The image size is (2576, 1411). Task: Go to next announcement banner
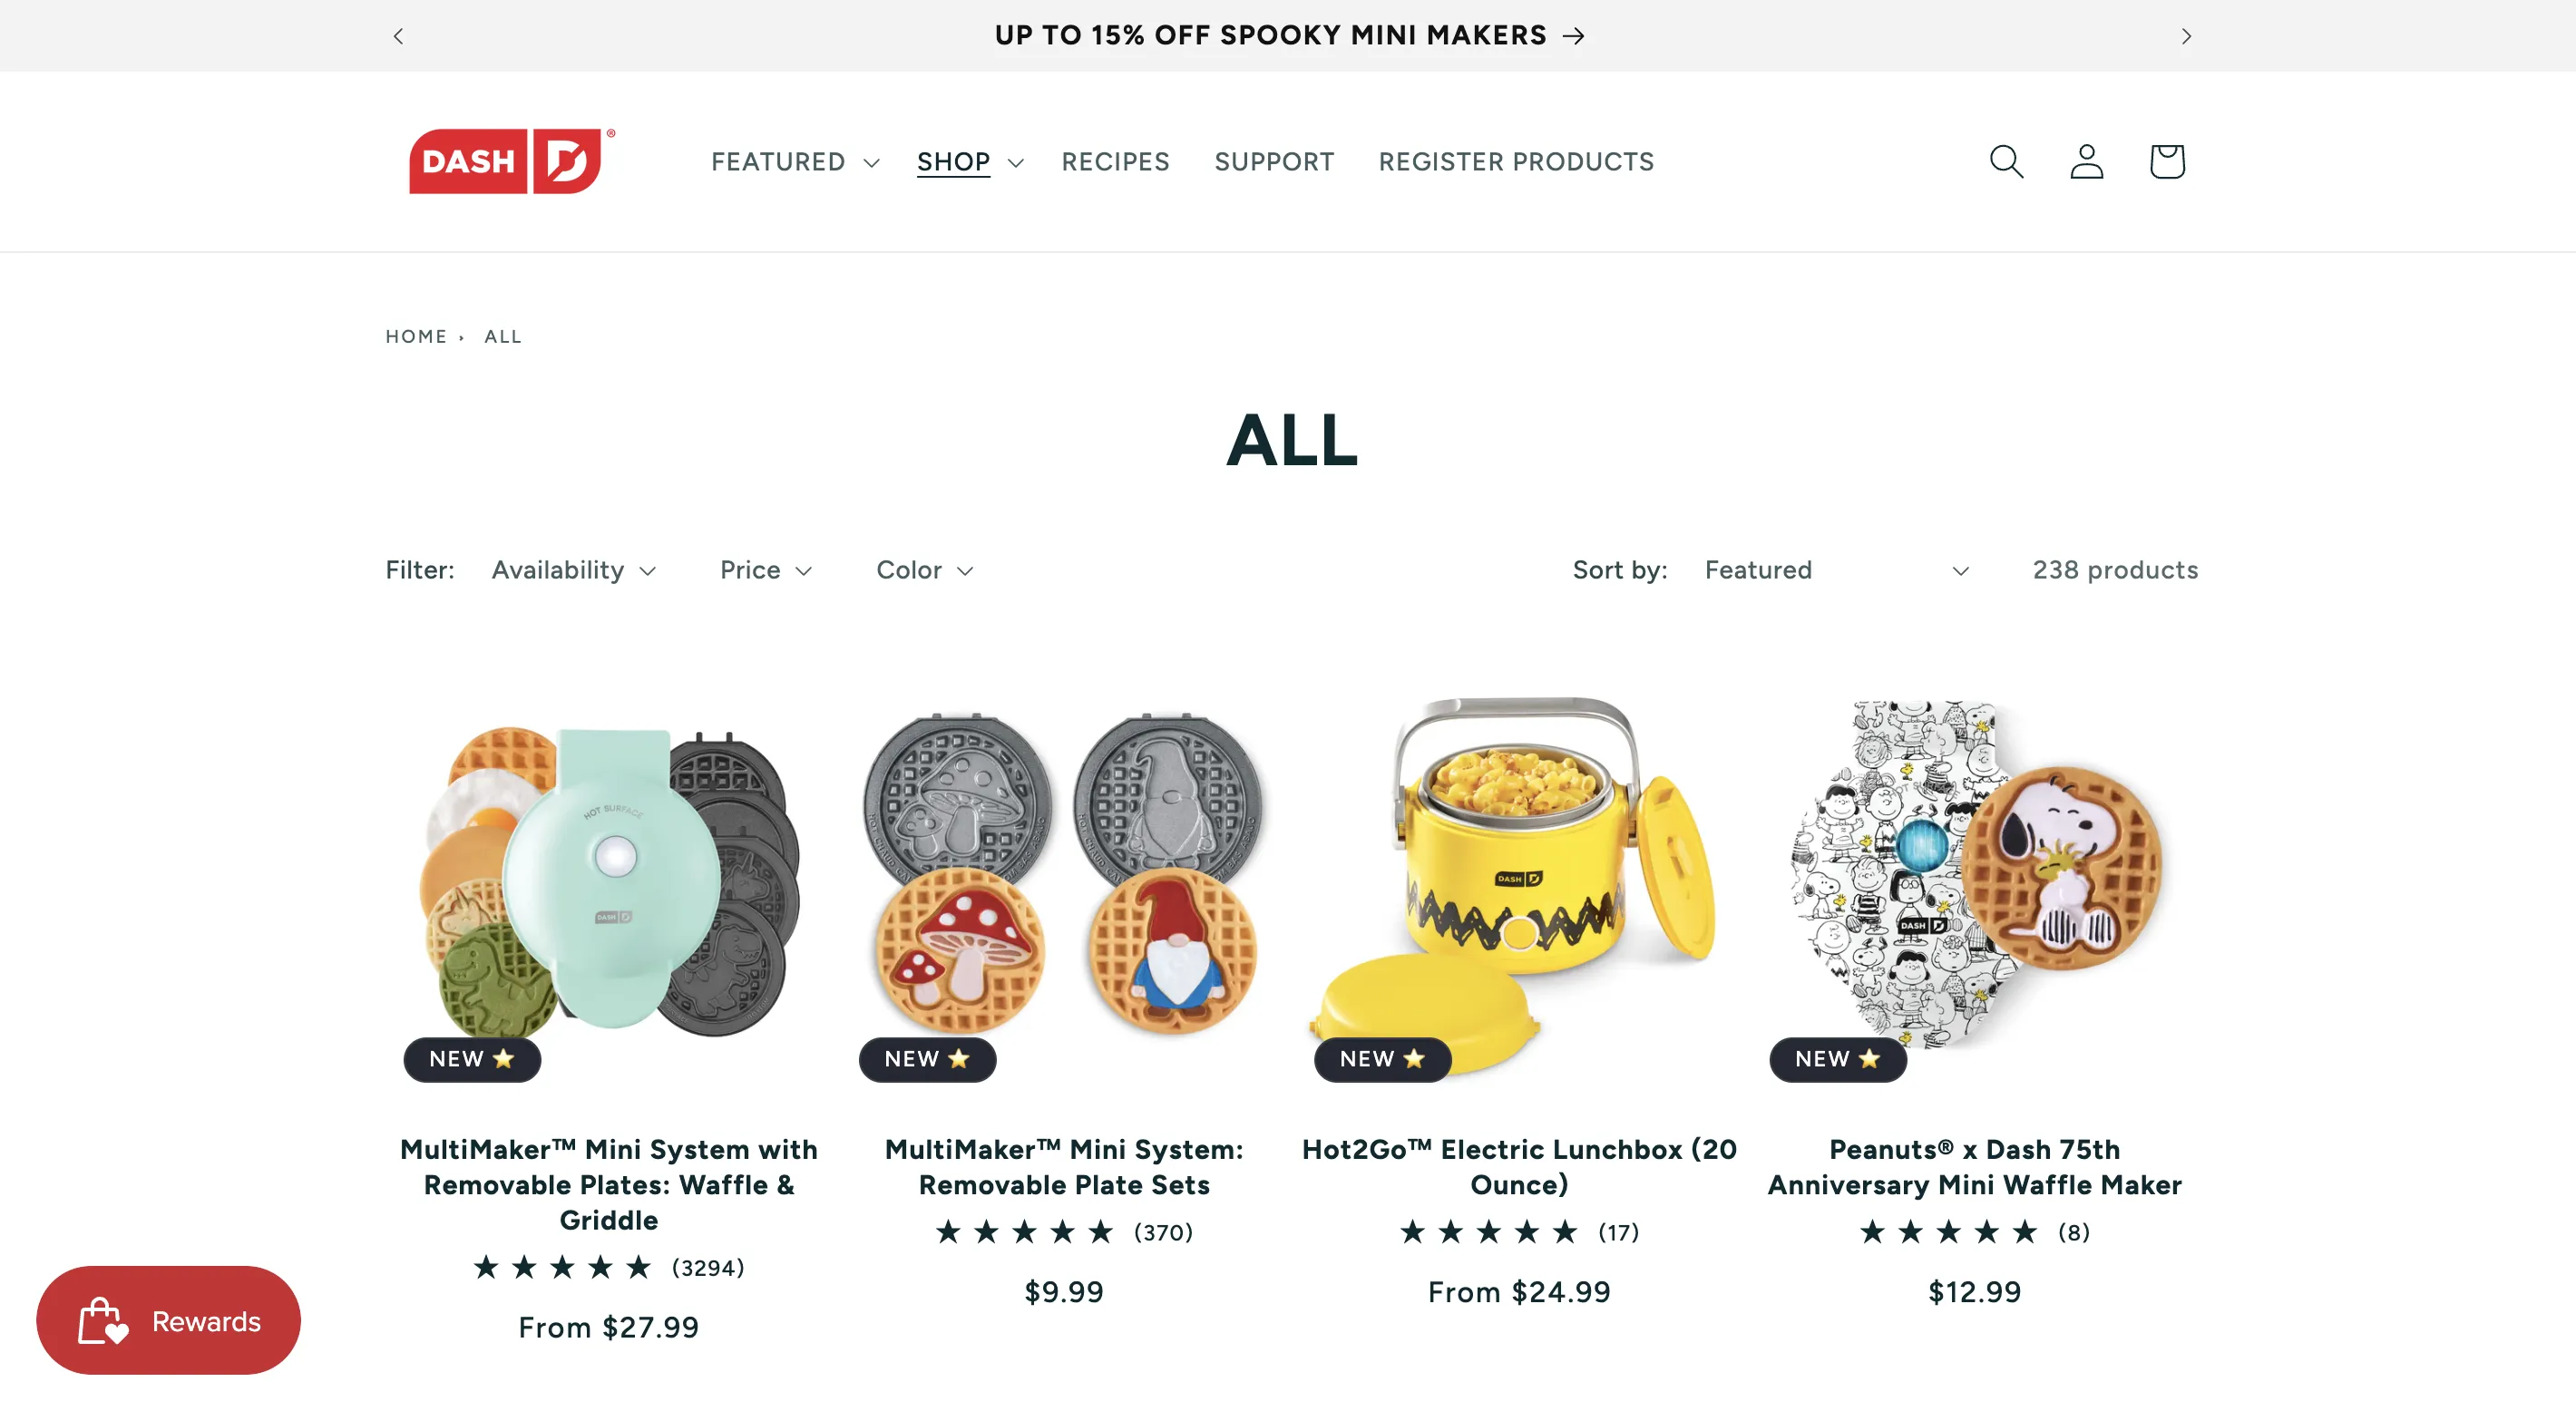2186,36
